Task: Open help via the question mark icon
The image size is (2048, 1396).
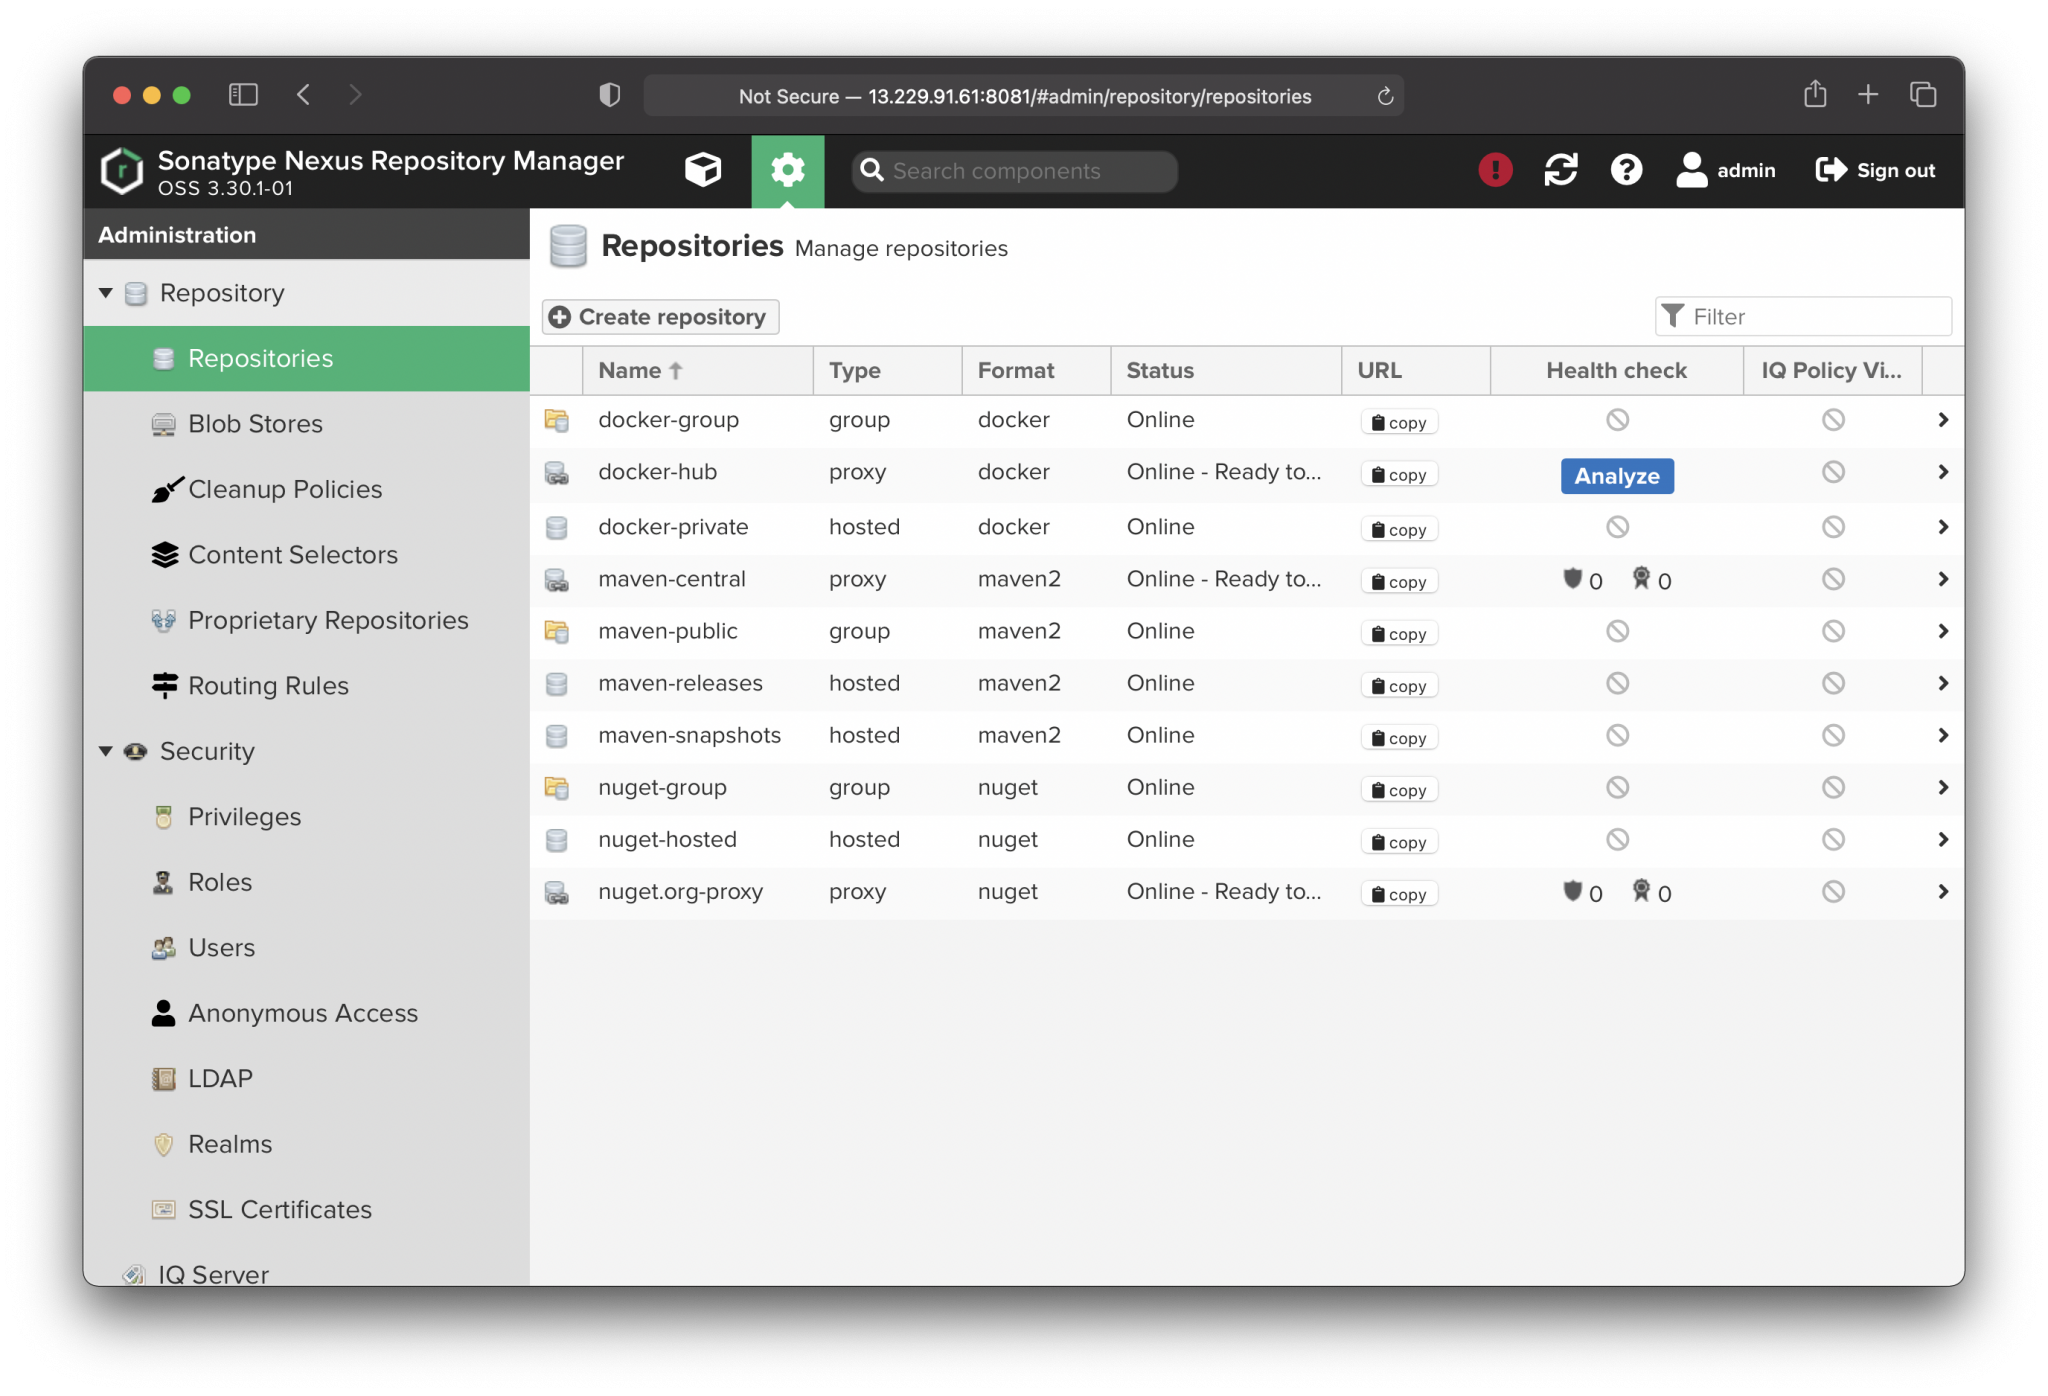Action: (x=1626, y=170)
